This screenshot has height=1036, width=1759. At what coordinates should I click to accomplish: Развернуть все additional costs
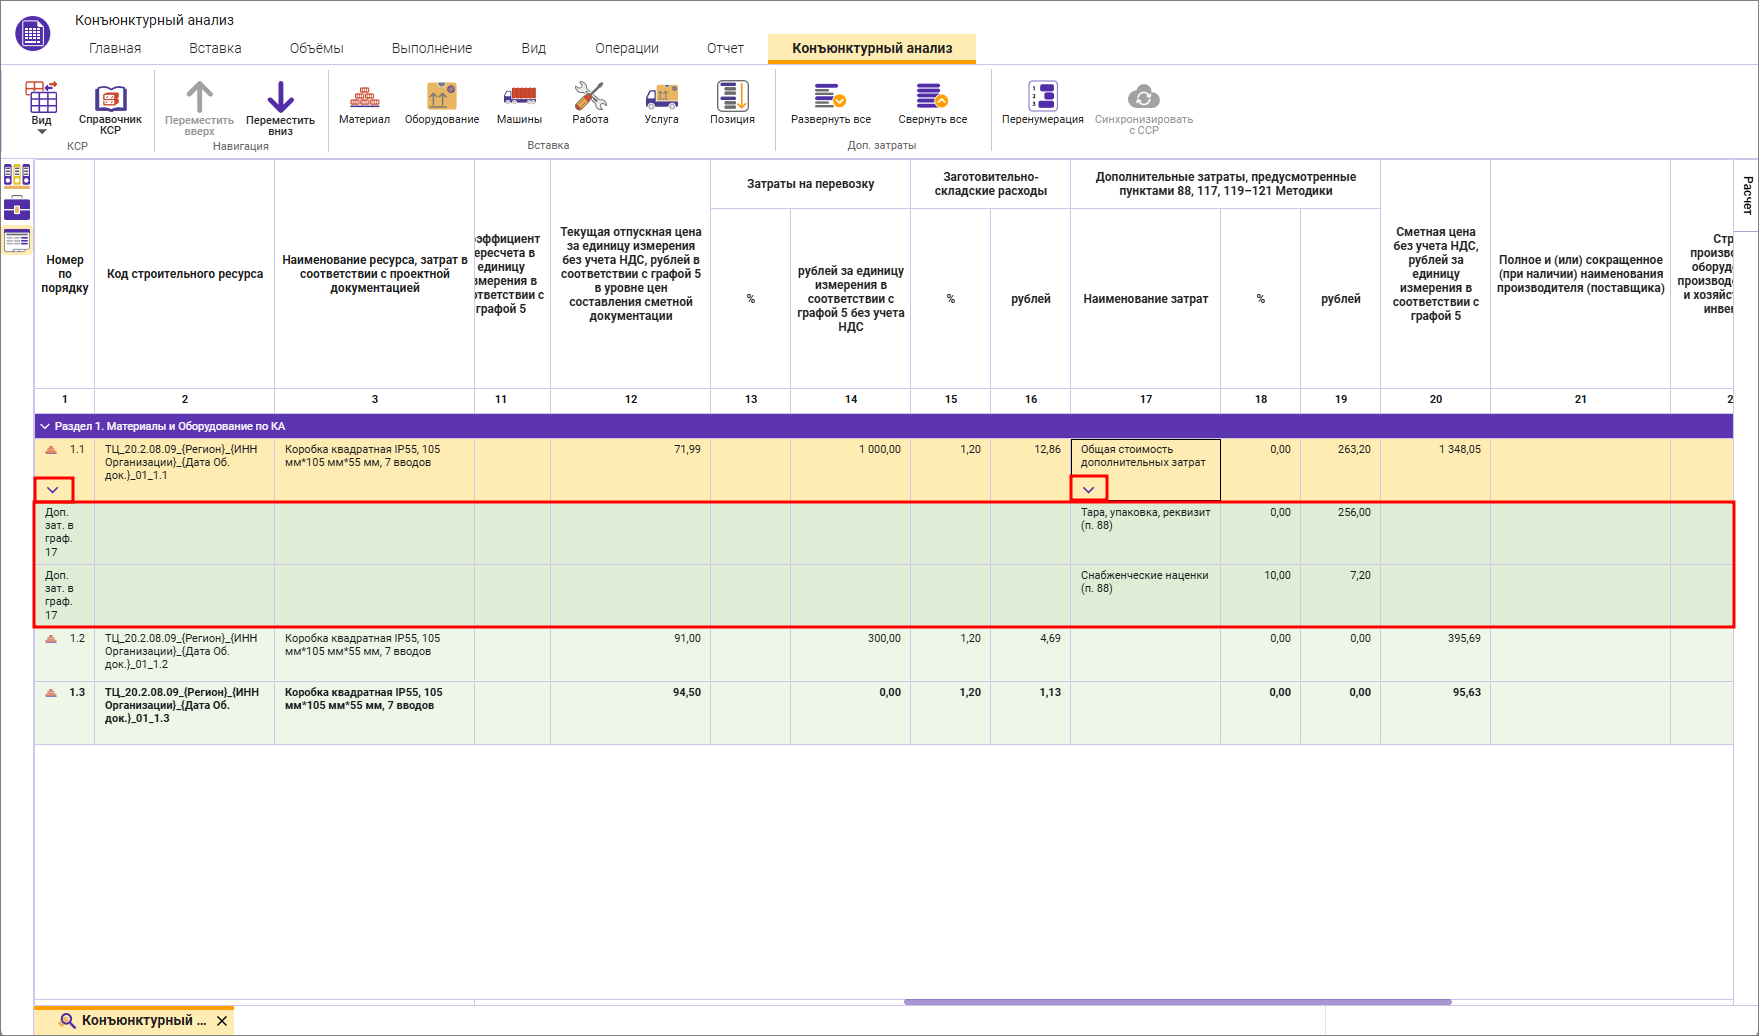tap(830, 104)
